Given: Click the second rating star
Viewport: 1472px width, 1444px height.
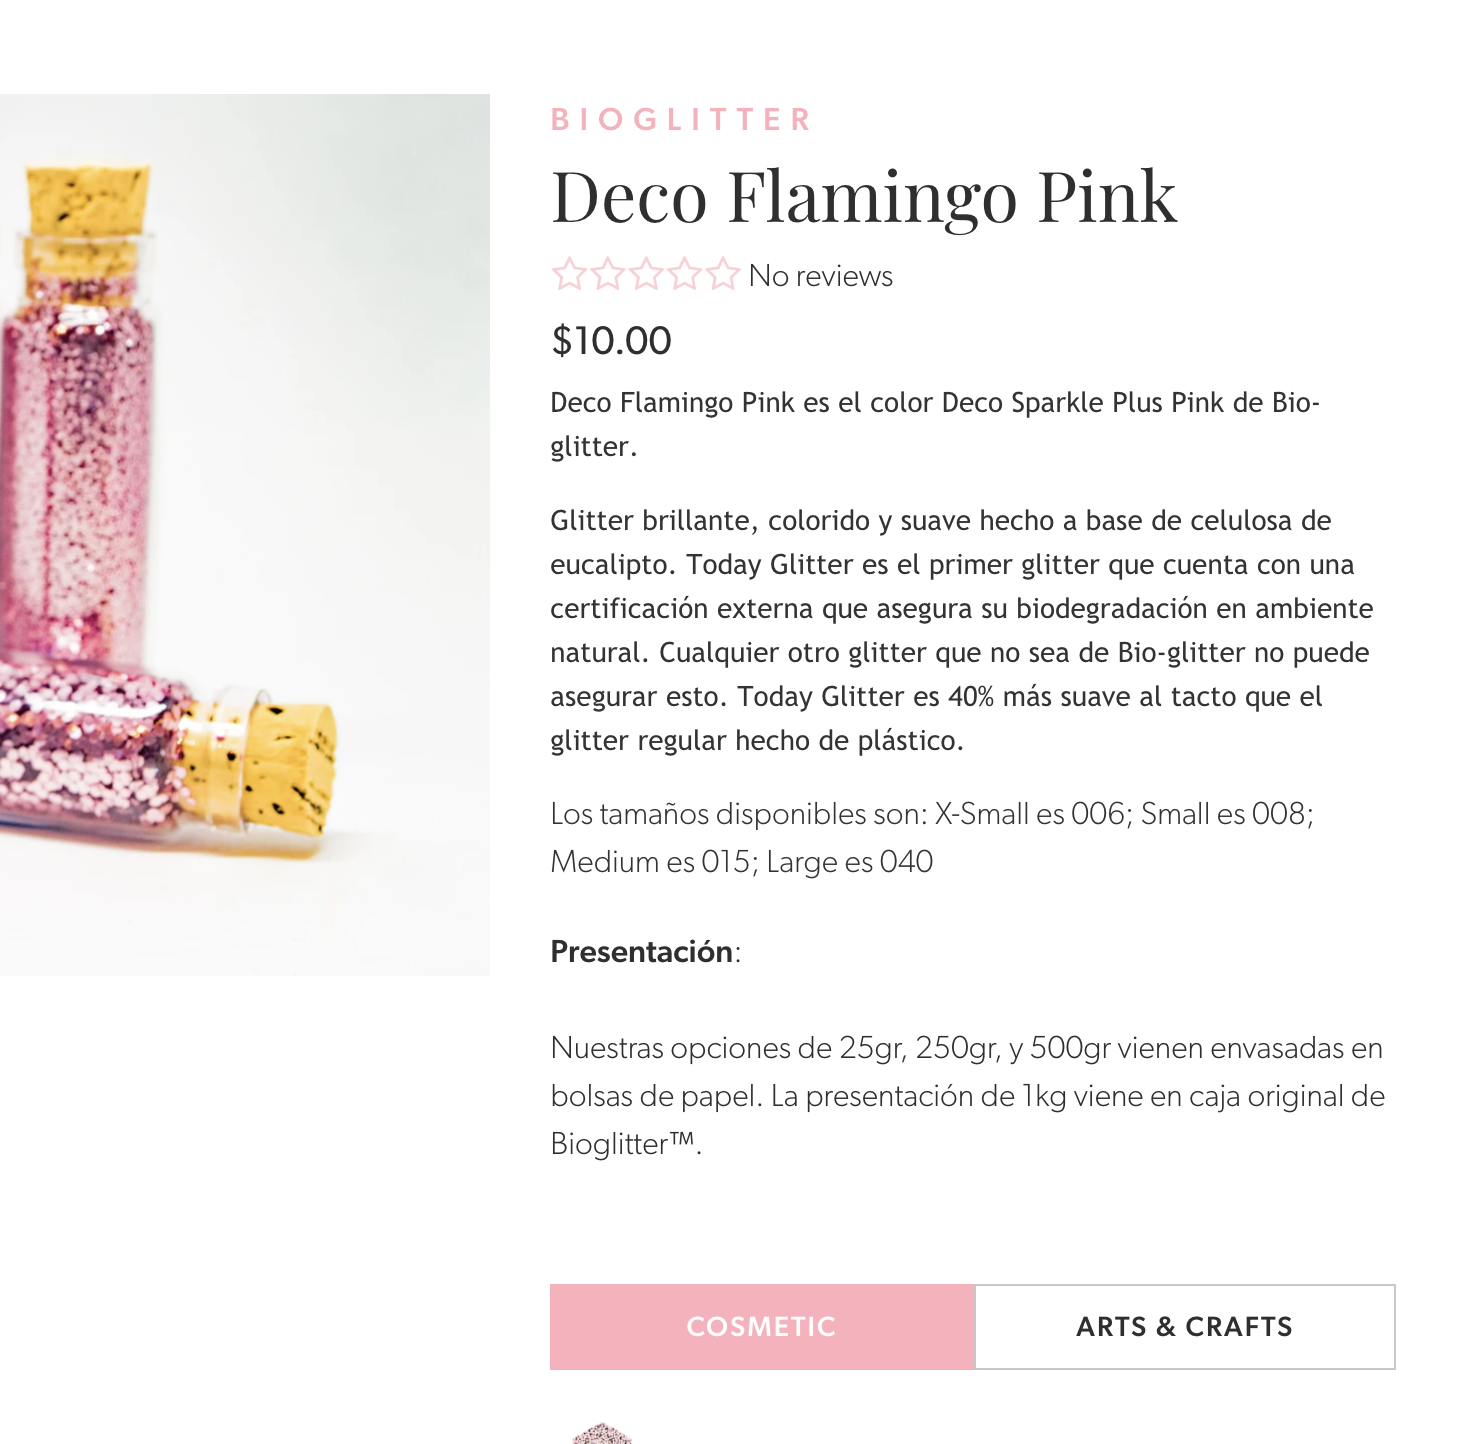Looking at the screenshot, I should coord(607,274).
